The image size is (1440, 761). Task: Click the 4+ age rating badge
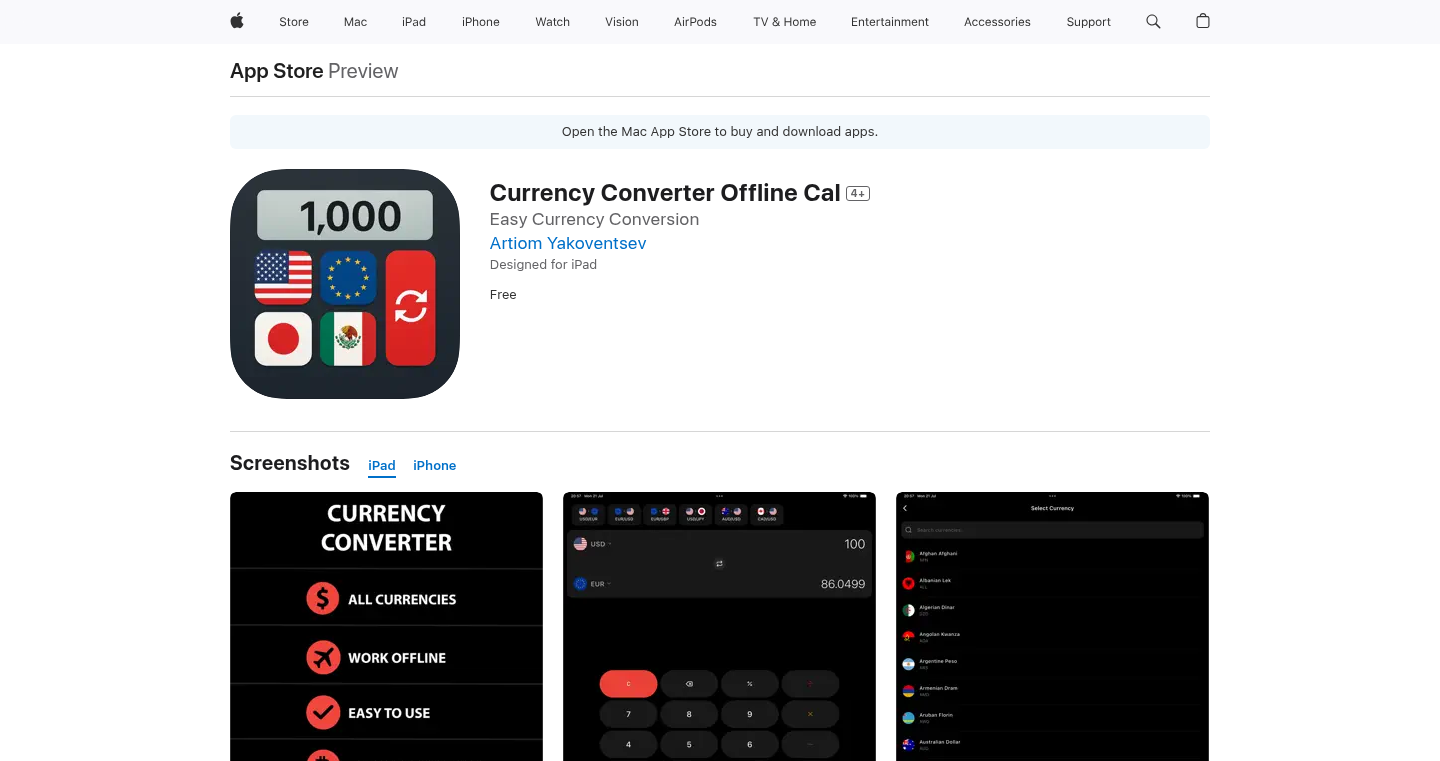click(858, 194)
